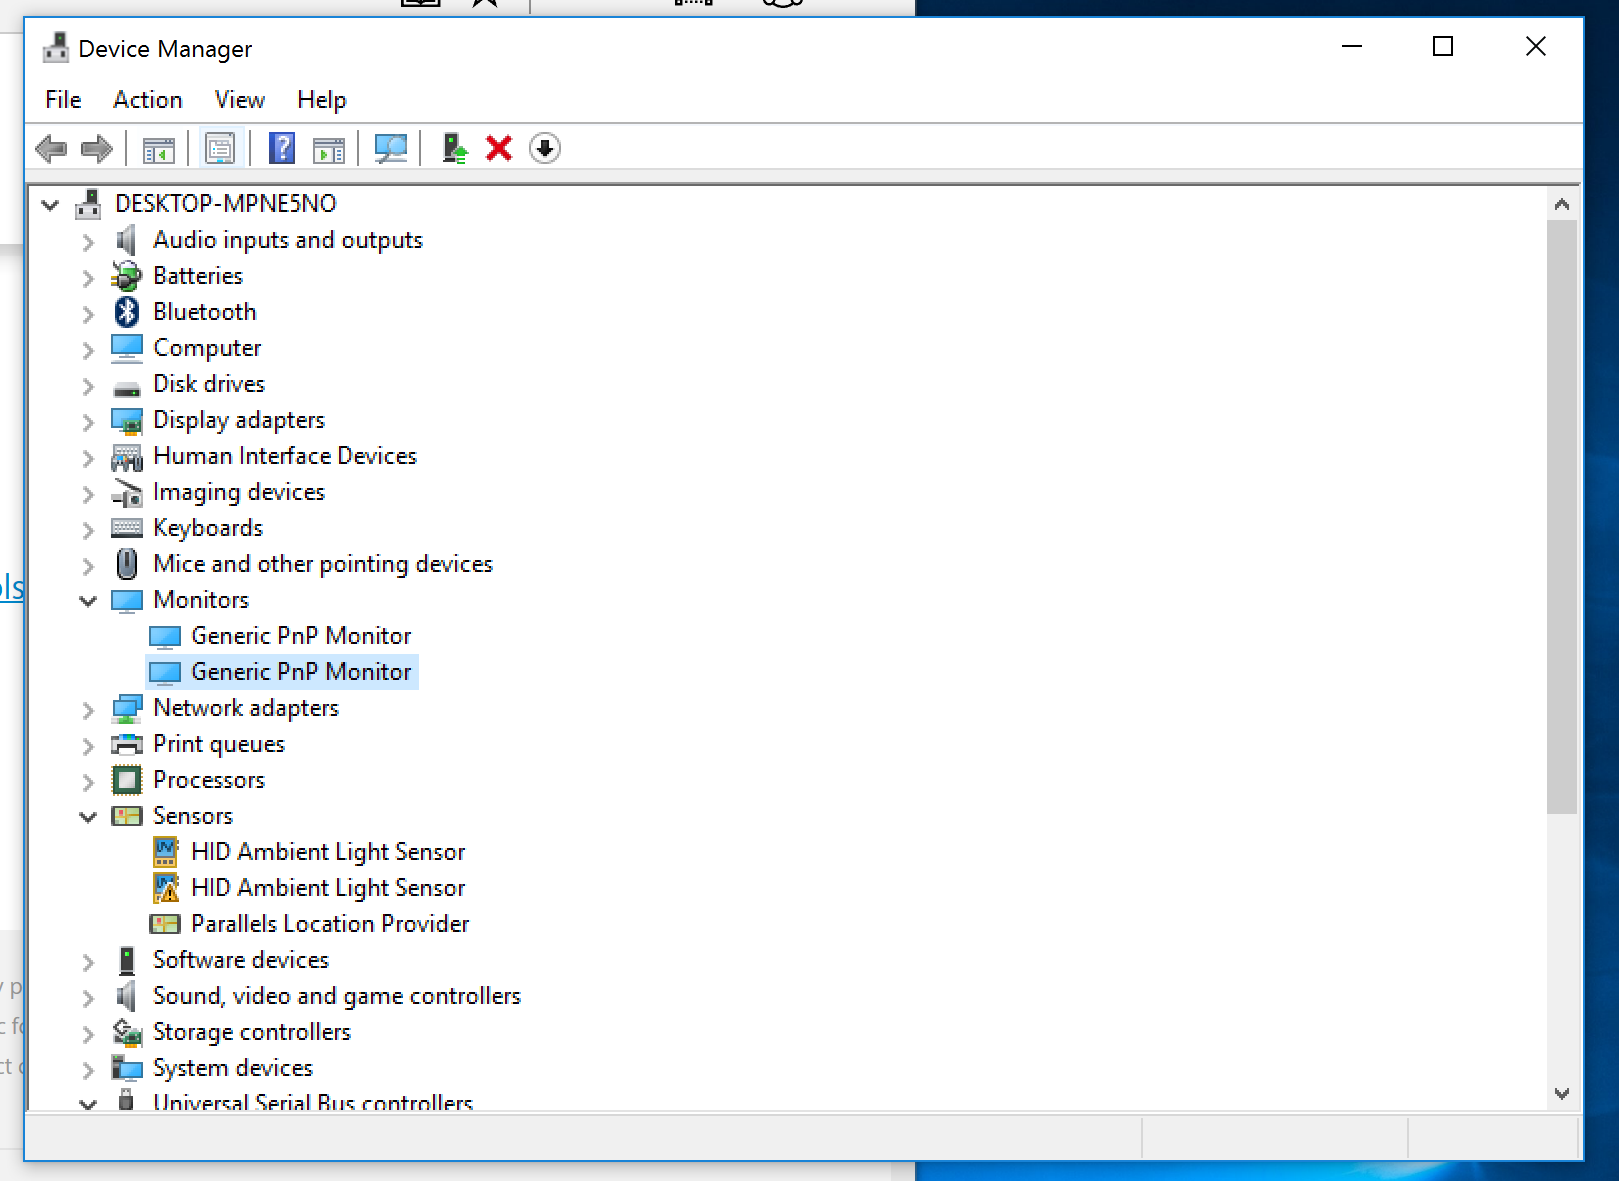The image size is (1619, 1181).
Task: Expand the Network adapters category
Action: pyautogui.click(x=88, y=709)
